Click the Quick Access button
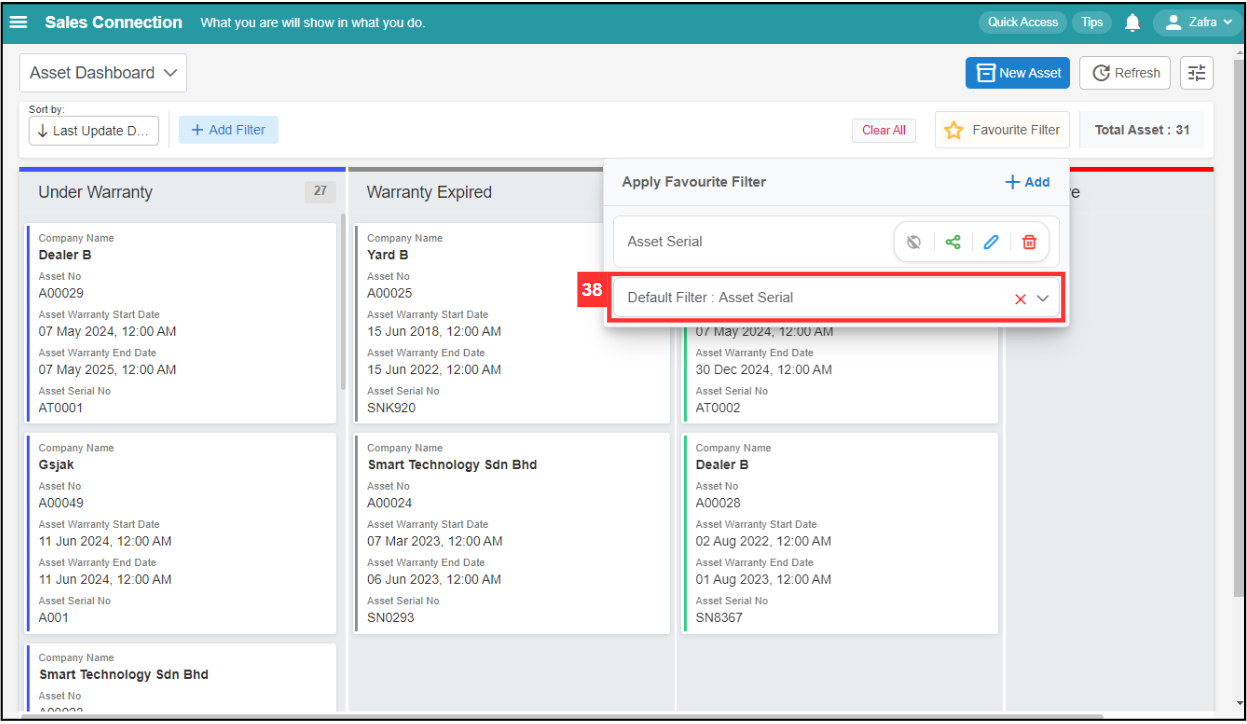The image size is (1247, 724). click(x=1022, y=22)
